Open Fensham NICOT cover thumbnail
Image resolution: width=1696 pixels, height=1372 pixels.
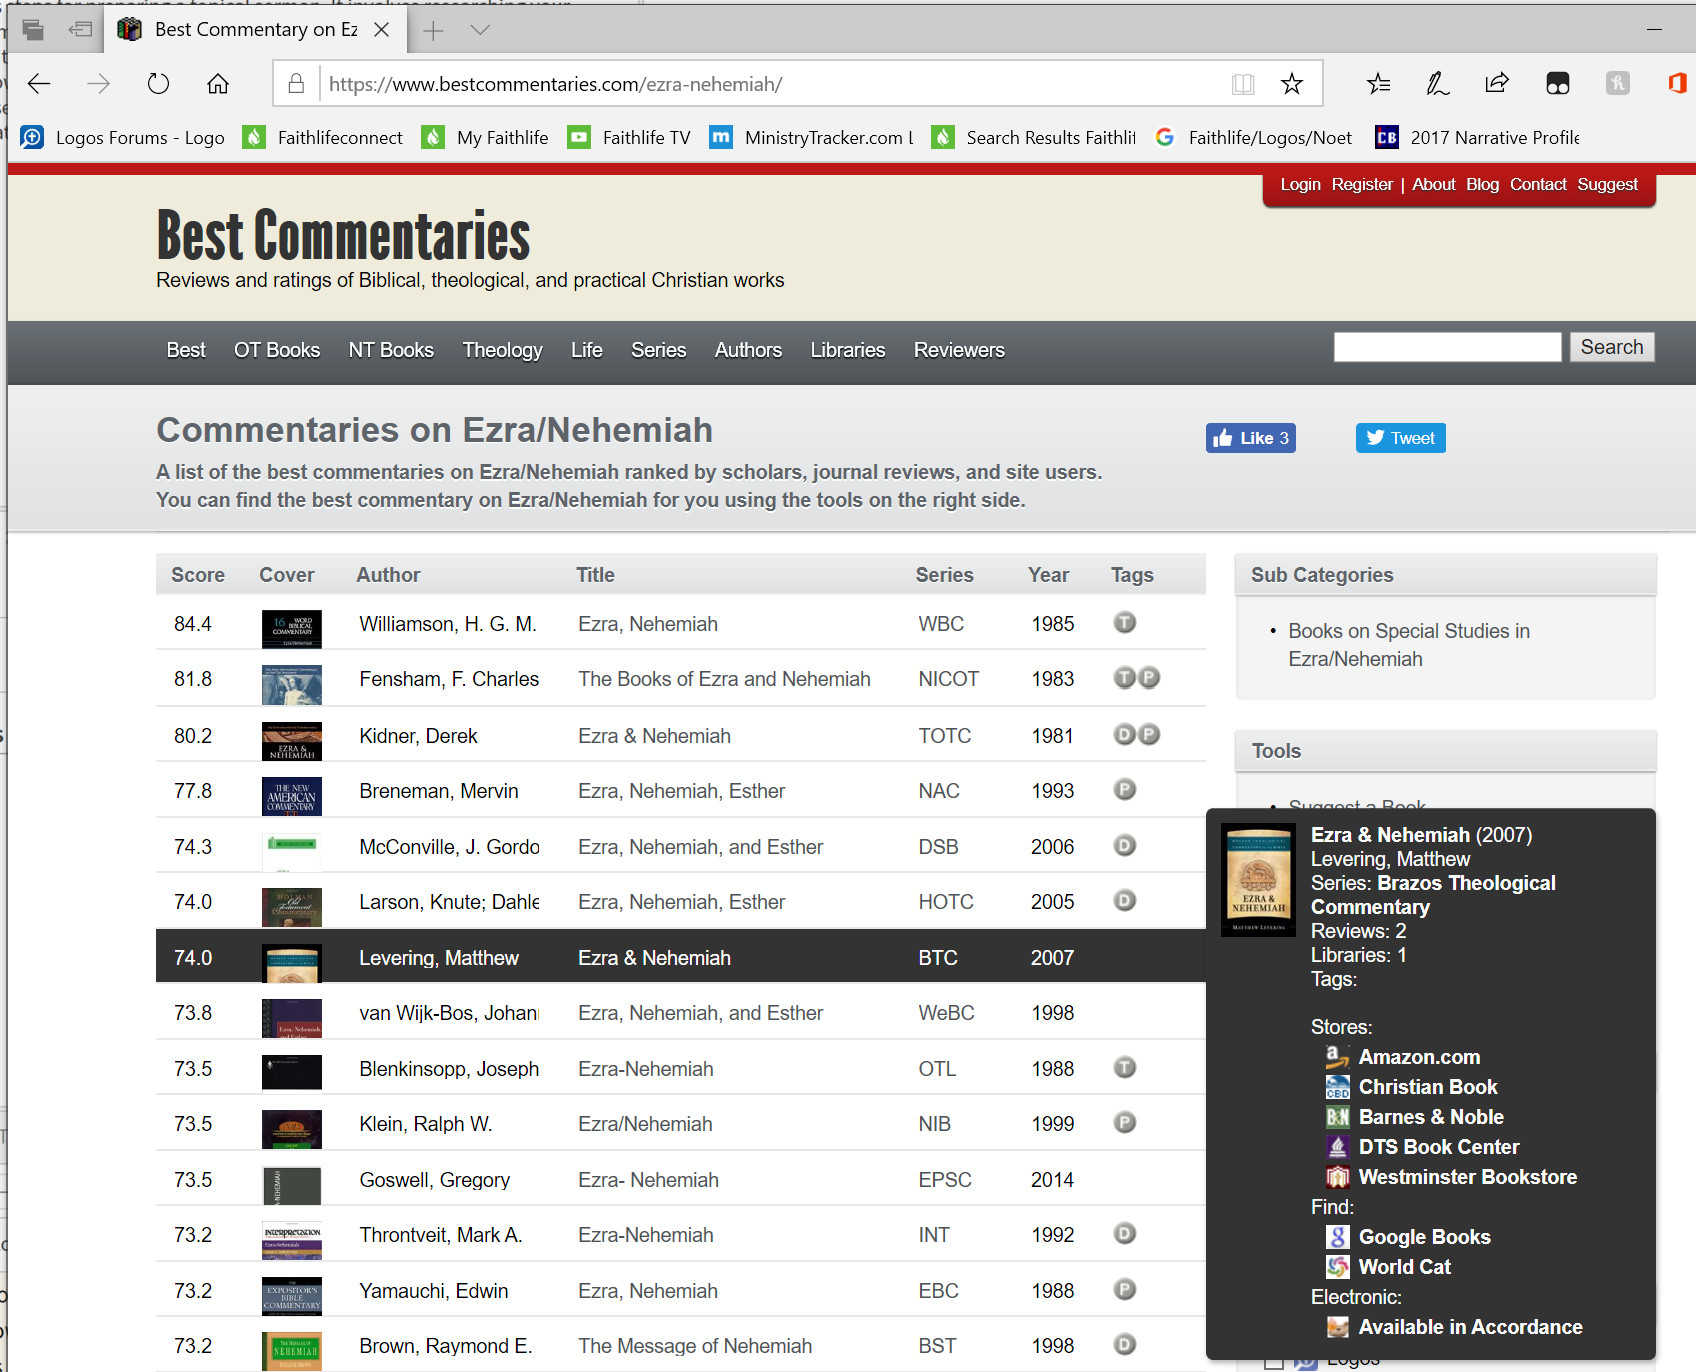point(291,685)
